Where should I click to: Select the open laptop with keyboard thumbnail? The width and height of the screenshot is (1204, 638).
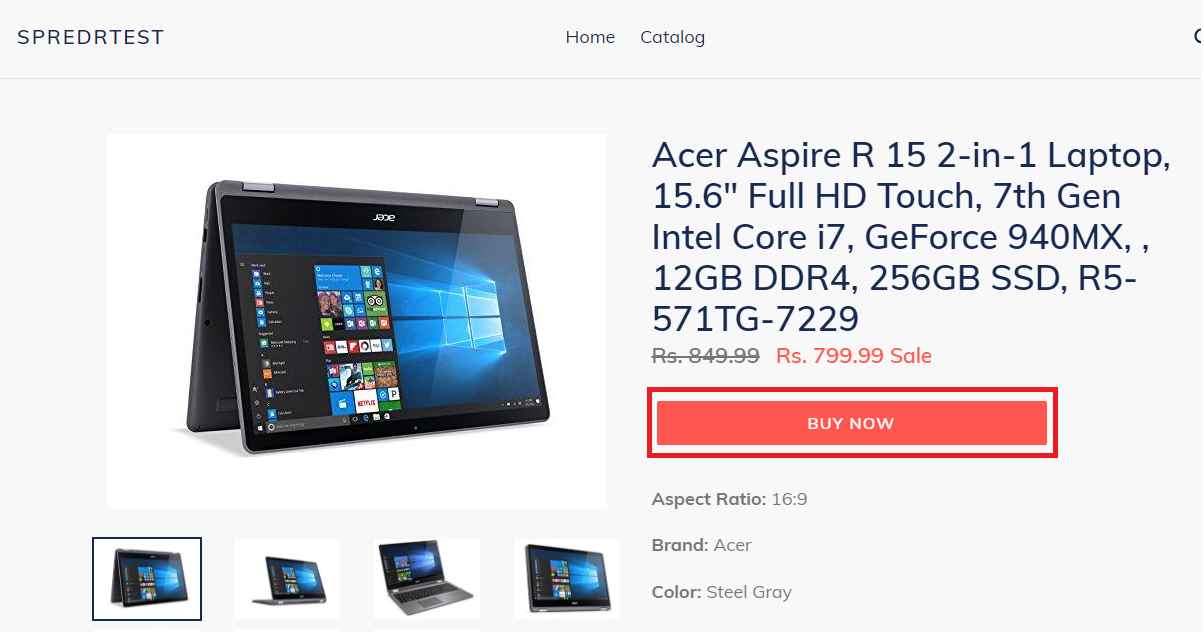pos(427,579)
